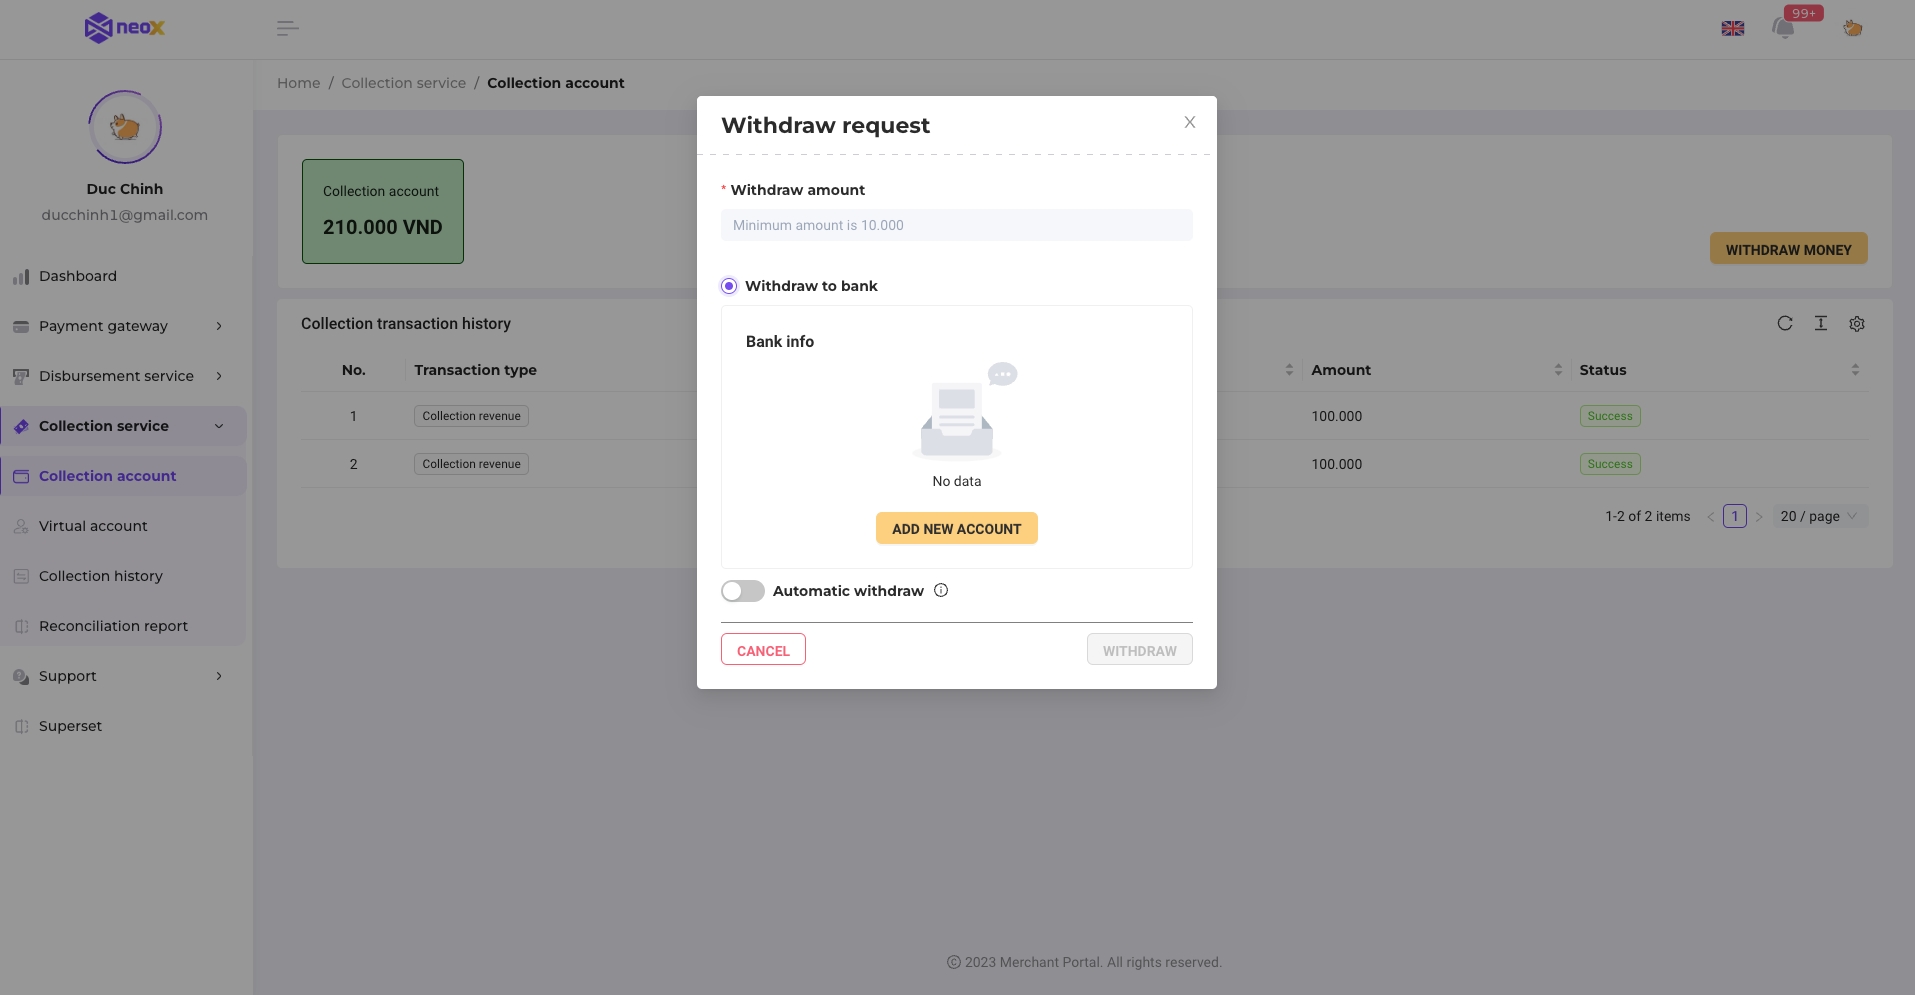Enable the Automatic withdraw switch
Screen dimensions: 1915x995
742,591
